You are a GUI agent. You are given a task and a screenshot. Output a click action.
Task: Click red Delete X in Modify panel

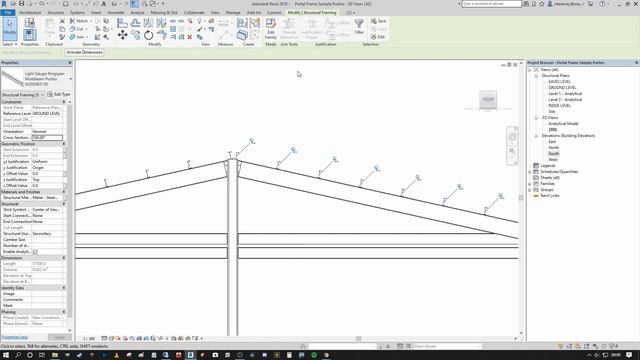pos(190,37)
